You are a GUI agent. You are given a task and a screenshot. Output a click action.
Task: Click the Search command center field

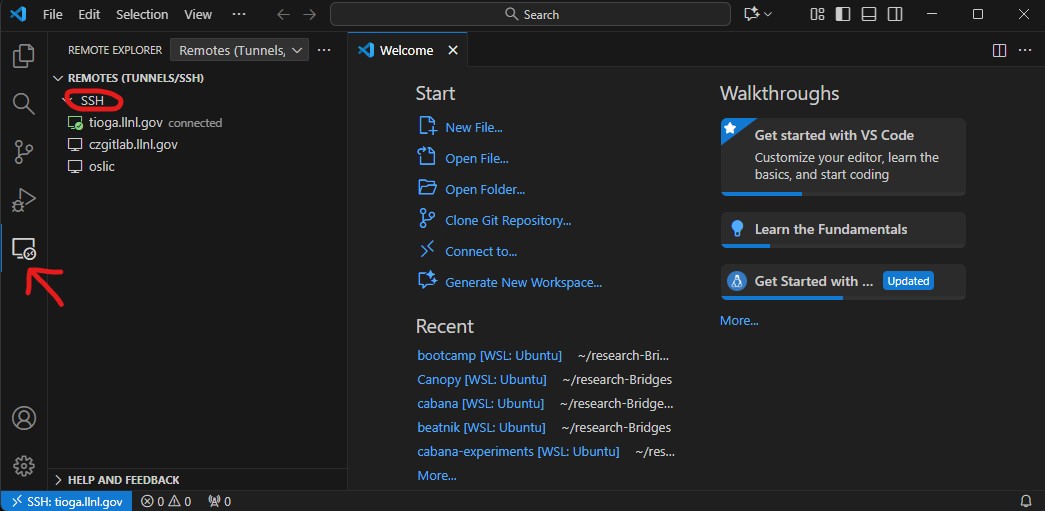530,14
